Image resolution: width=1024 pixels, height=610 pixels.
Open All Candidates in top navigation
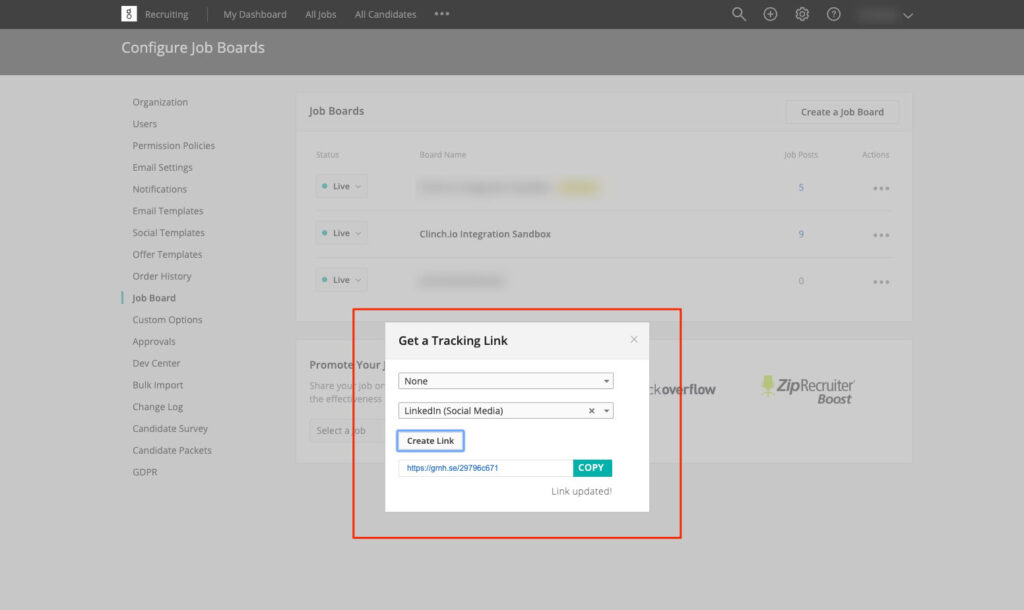click(x=387, y=14)
